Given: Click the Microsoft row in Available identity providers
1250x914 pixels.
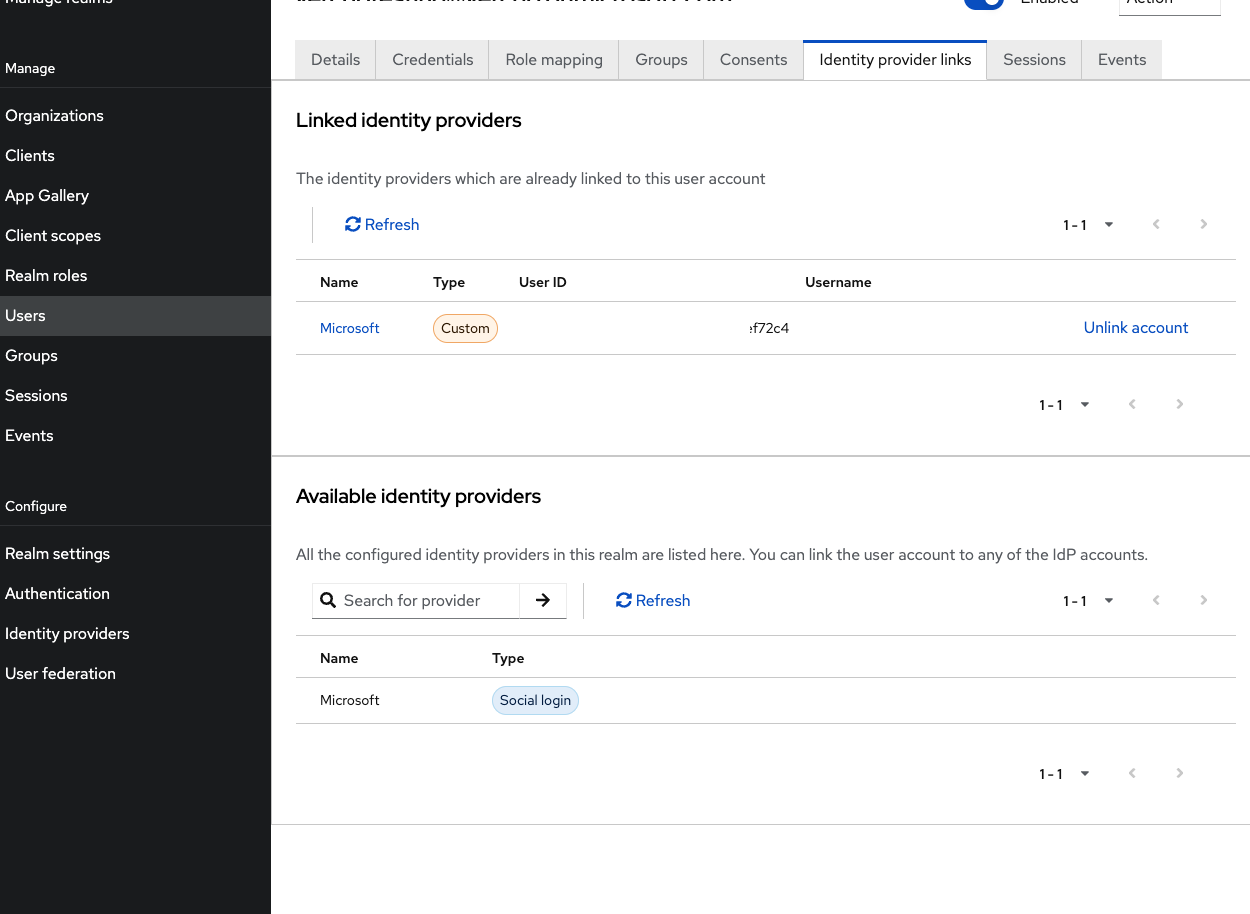Looking at the screenshot, I should pyautogui.click(x=766, y=701).
